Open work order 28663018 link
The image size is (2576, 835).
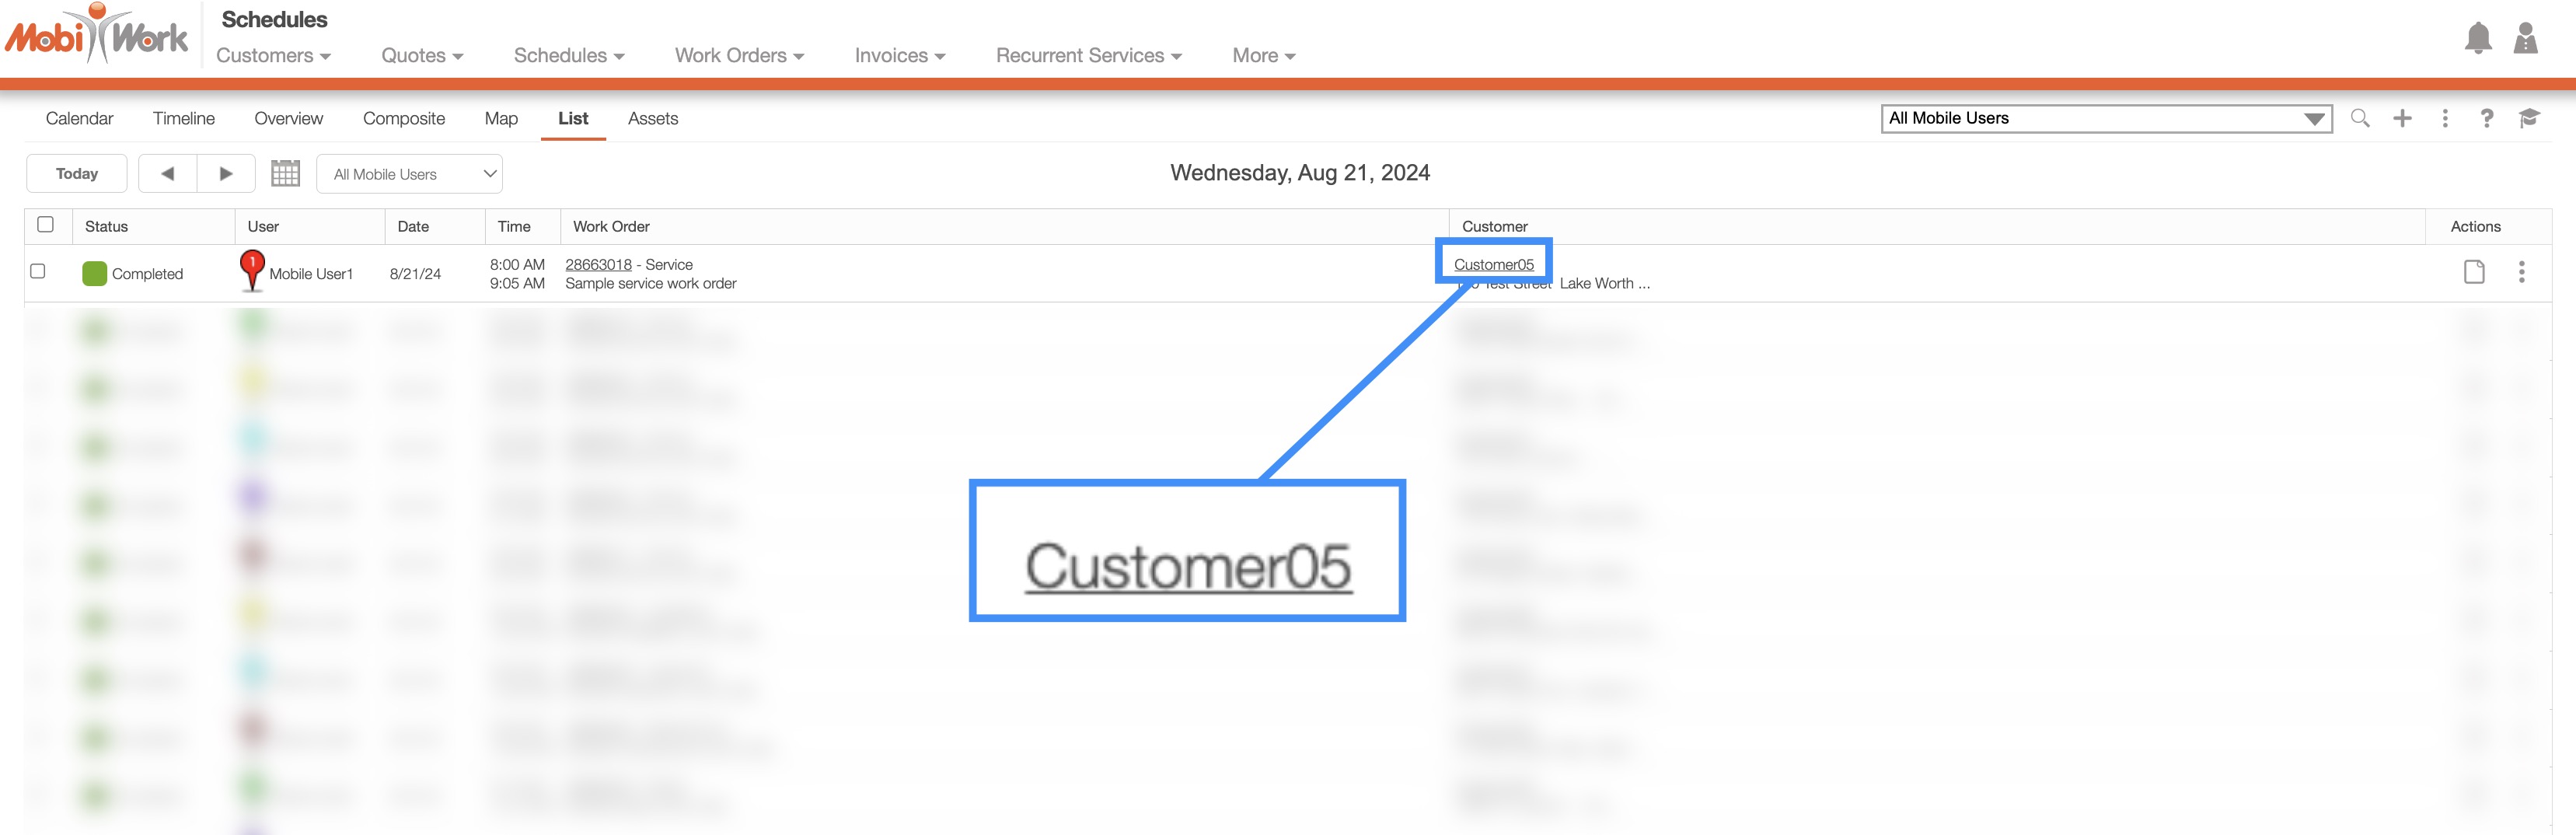pyautogui.click(x=598, y=265)
